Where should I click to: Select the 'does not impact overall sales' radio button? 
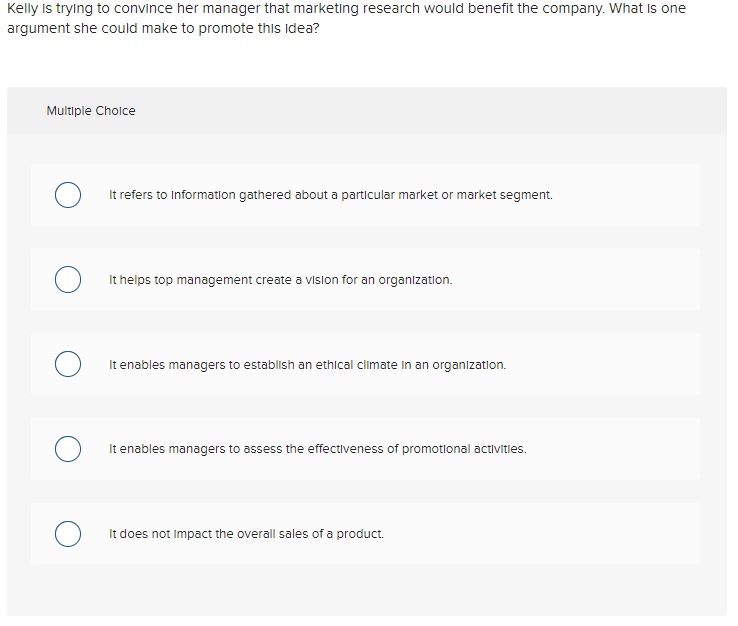tap(68, 534)
